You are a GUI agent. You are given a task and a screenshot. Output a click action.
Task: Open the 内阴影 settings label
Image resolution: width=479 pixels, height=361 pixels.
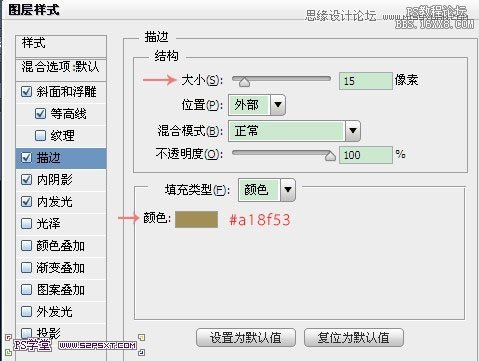[54, 180]
